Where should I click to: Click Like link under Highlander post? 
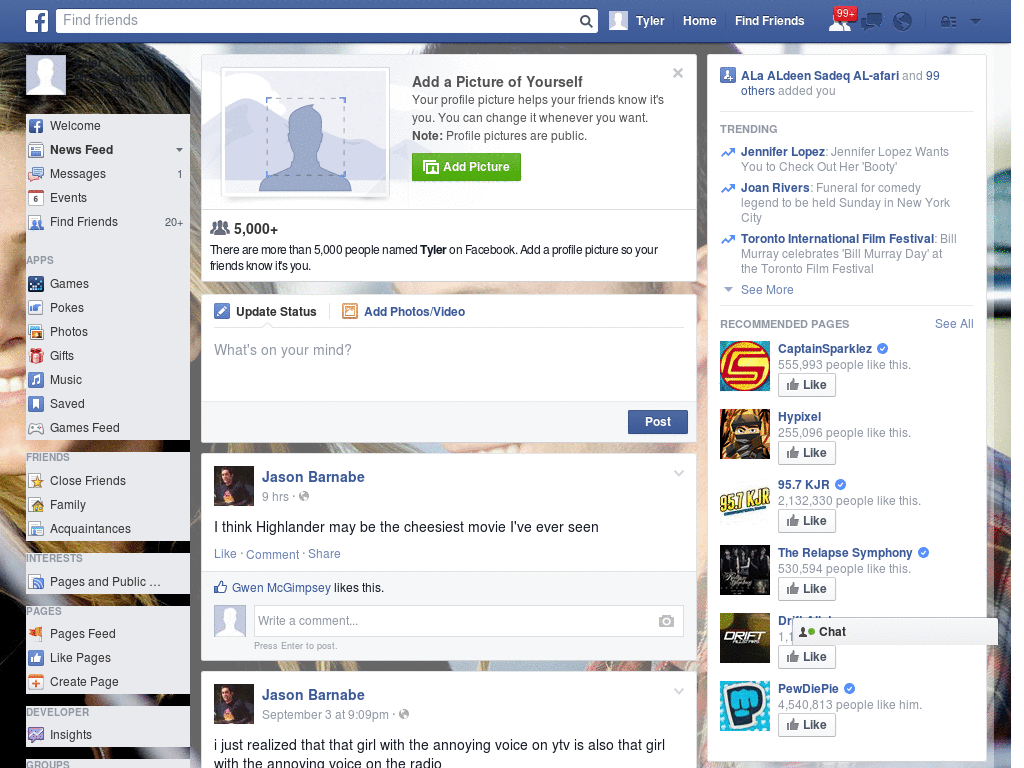(225, 554)
